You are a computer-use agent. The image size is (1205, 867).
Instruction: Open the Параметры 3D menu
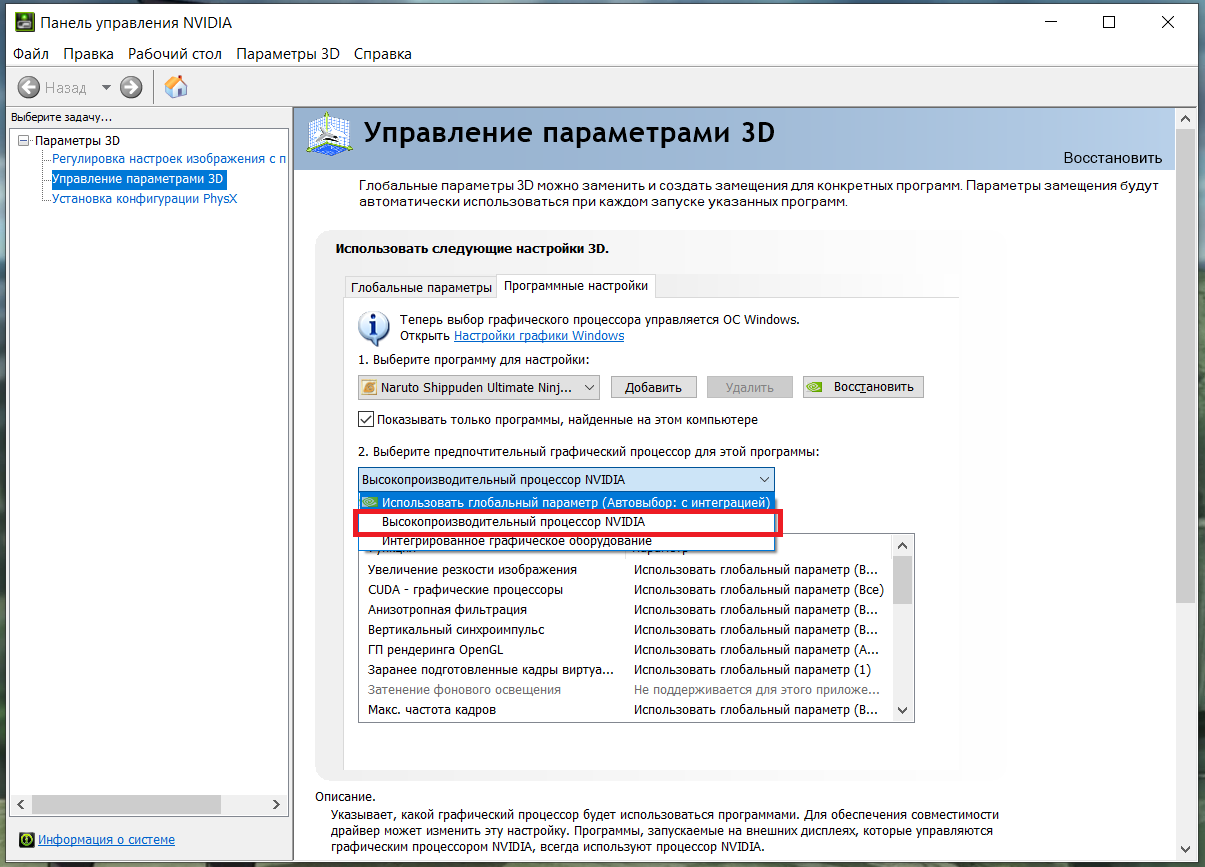(x=288, y=54)
